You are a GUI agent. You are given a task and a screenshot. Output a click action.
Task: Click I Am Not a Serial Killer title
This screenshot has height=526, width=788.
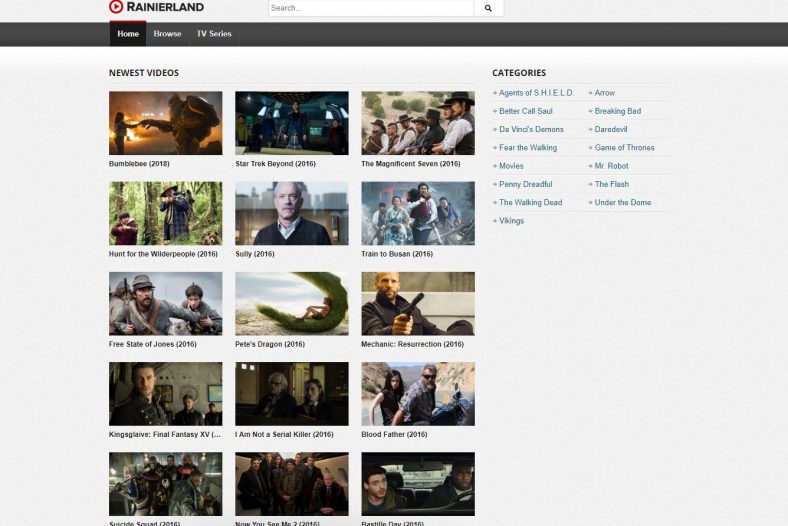tap(284, 435)
